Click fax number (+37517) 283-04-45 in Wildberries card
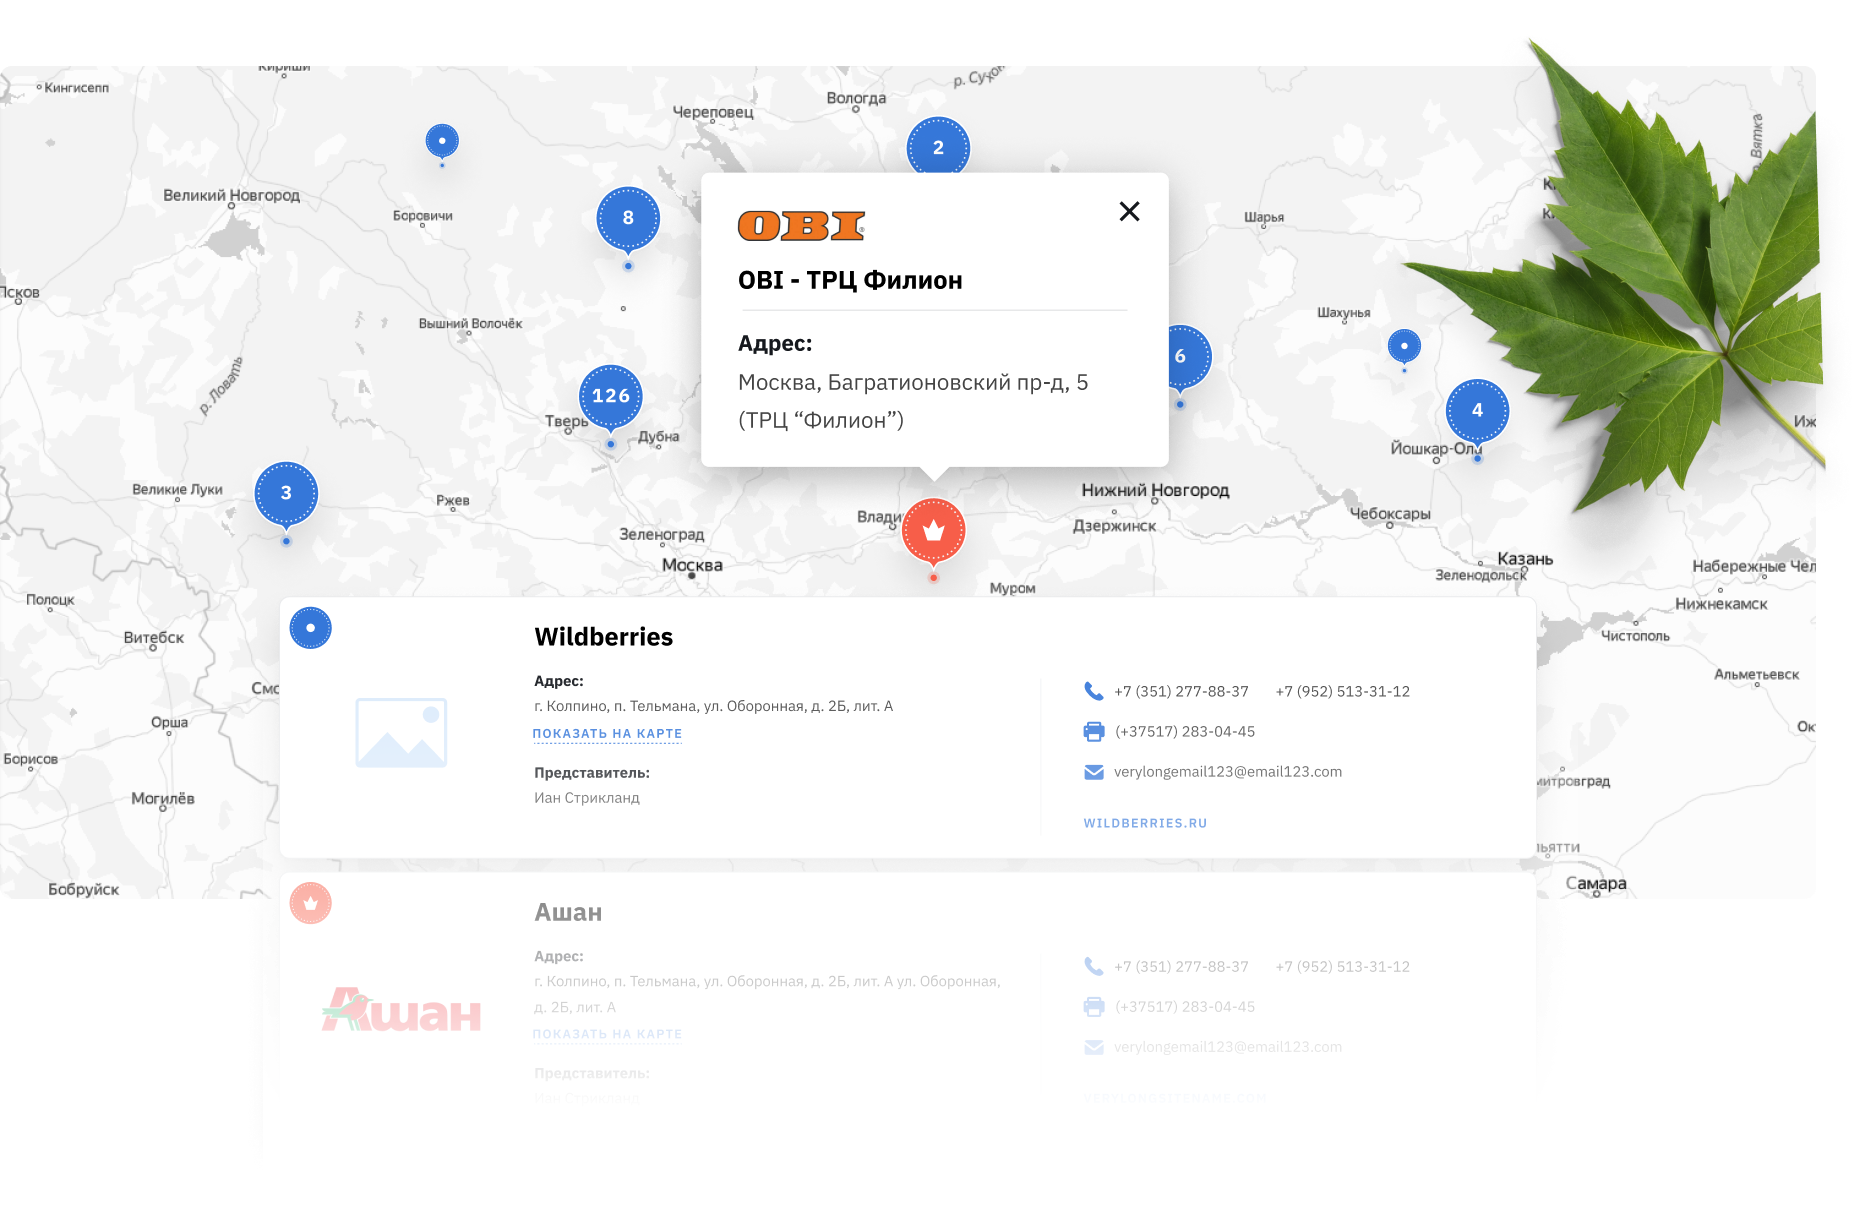Image resolution: width=1868 pixels, height=1207 pixels. coord(1185,731)
